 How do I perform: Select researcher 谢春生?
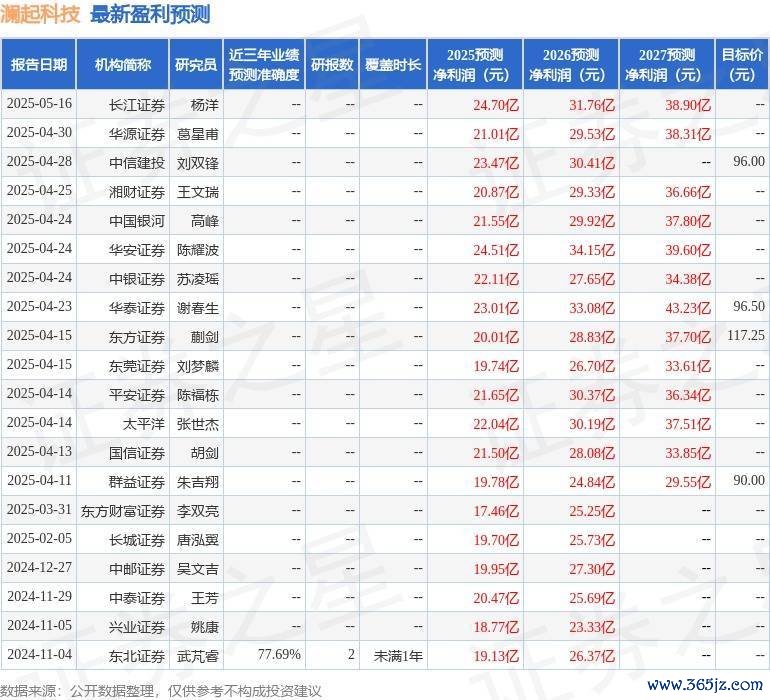197,308
